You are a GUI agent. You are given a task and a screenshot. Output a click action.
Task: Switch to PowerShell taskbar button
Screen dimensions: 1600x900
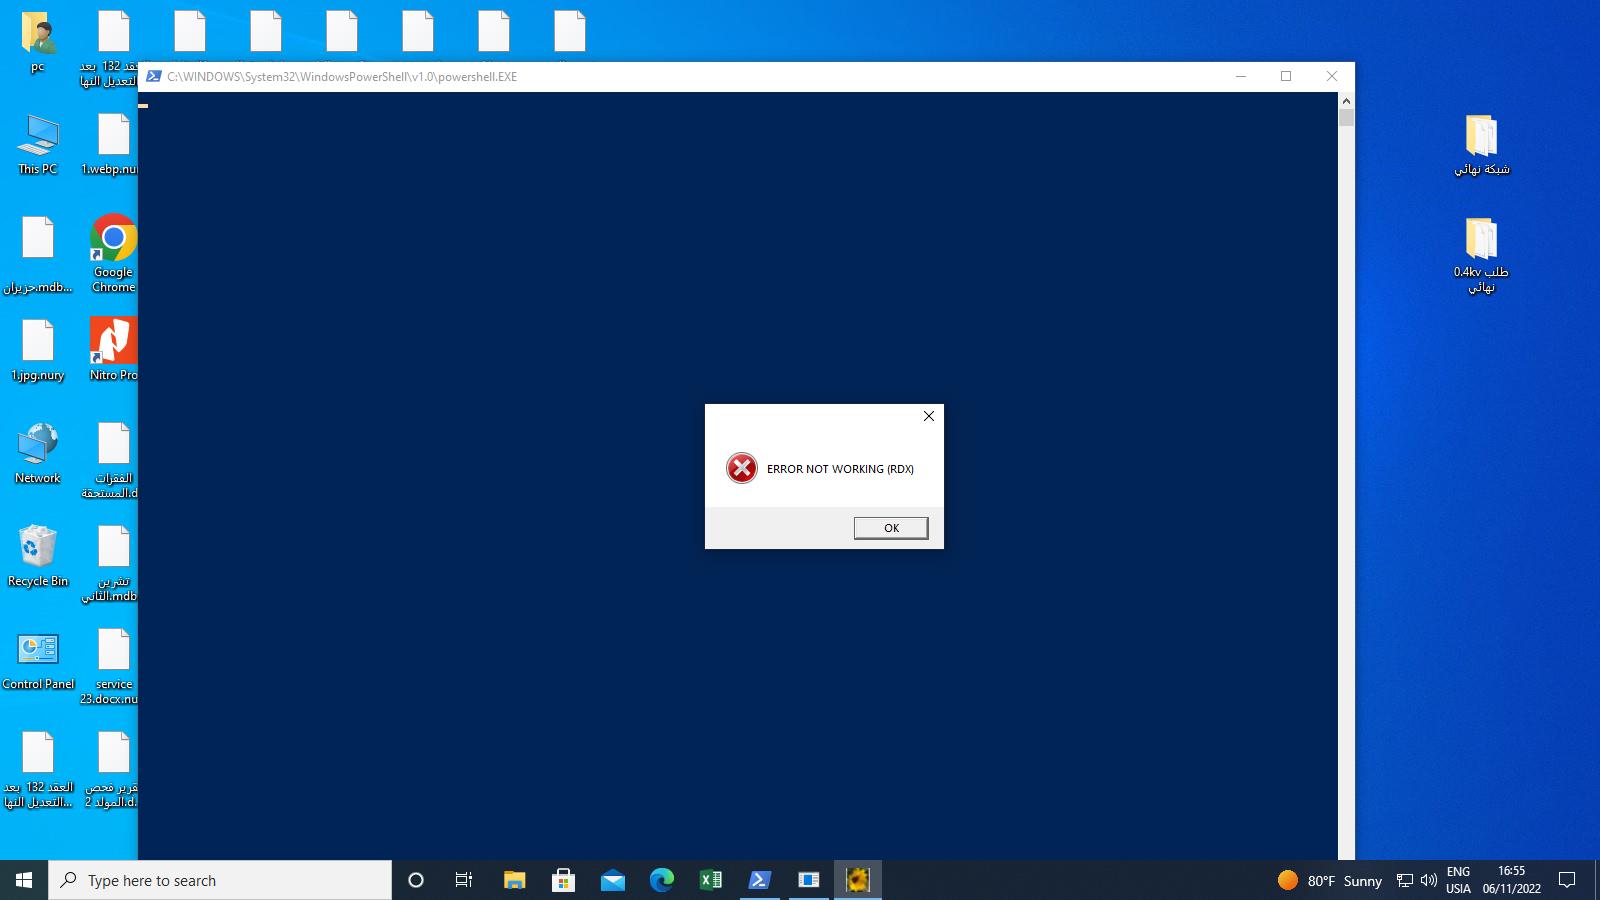click(x=760, y=880)
